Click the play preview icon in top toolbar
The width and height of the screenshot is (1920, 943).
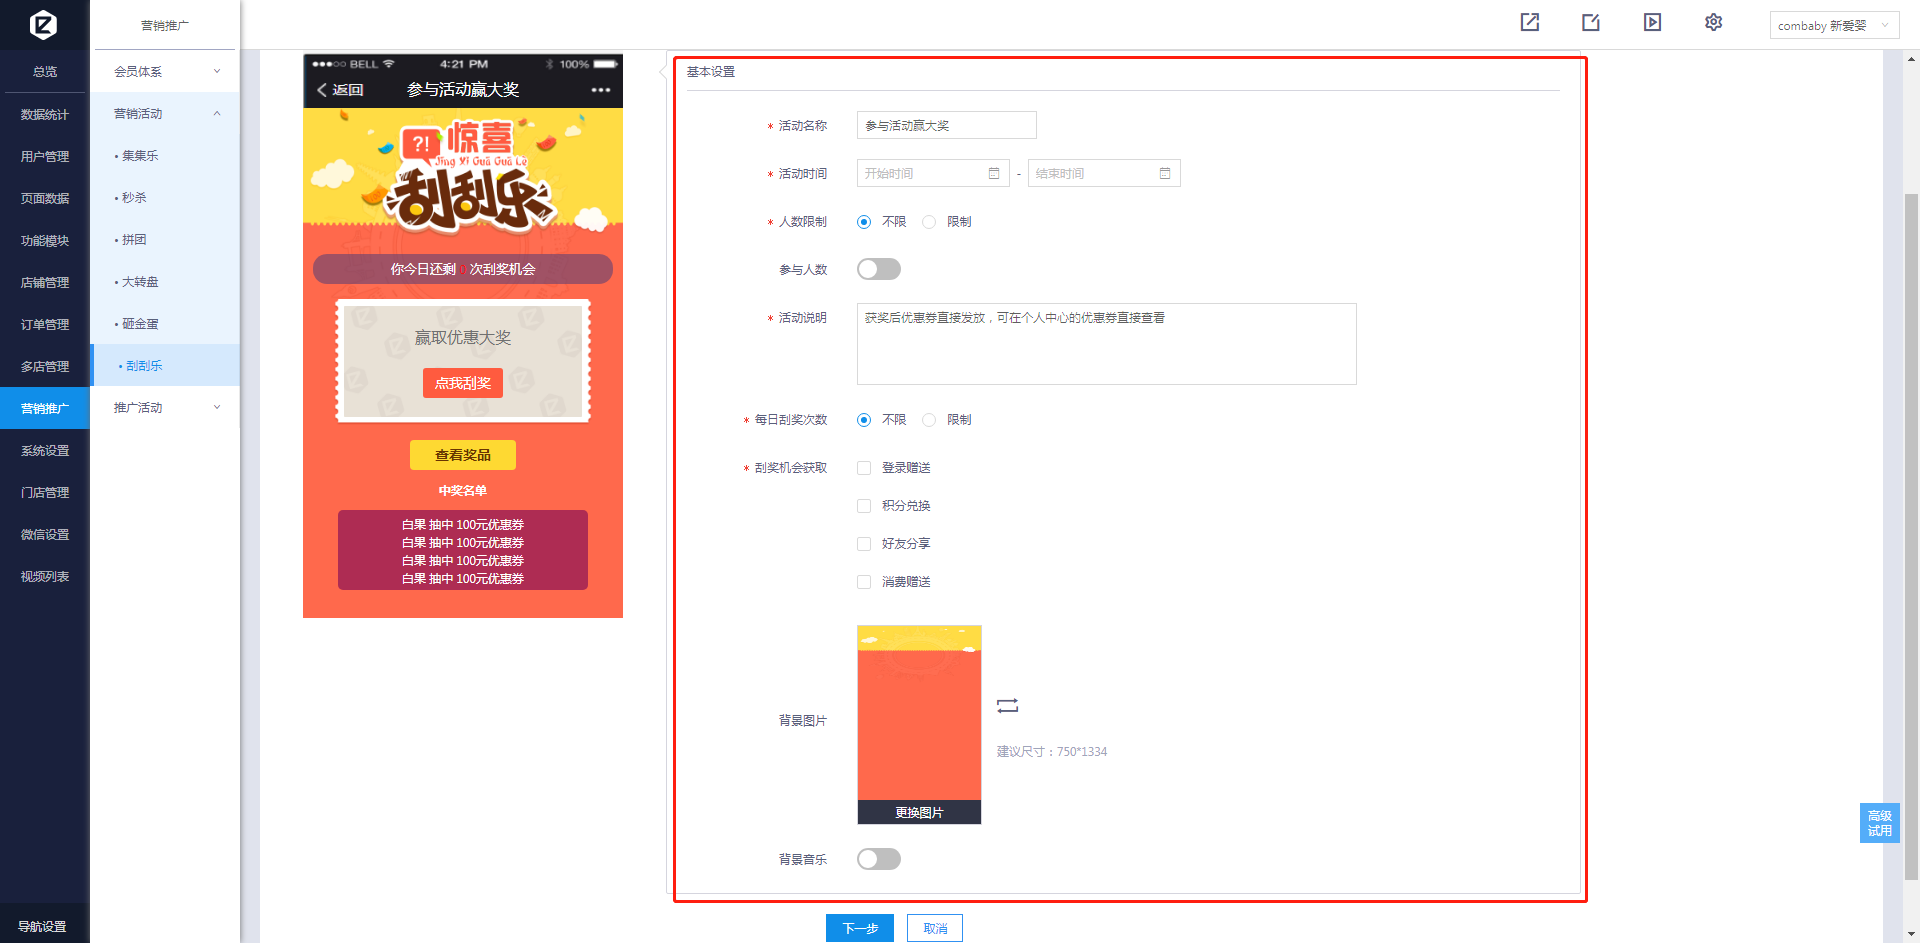click(1652, 22)
